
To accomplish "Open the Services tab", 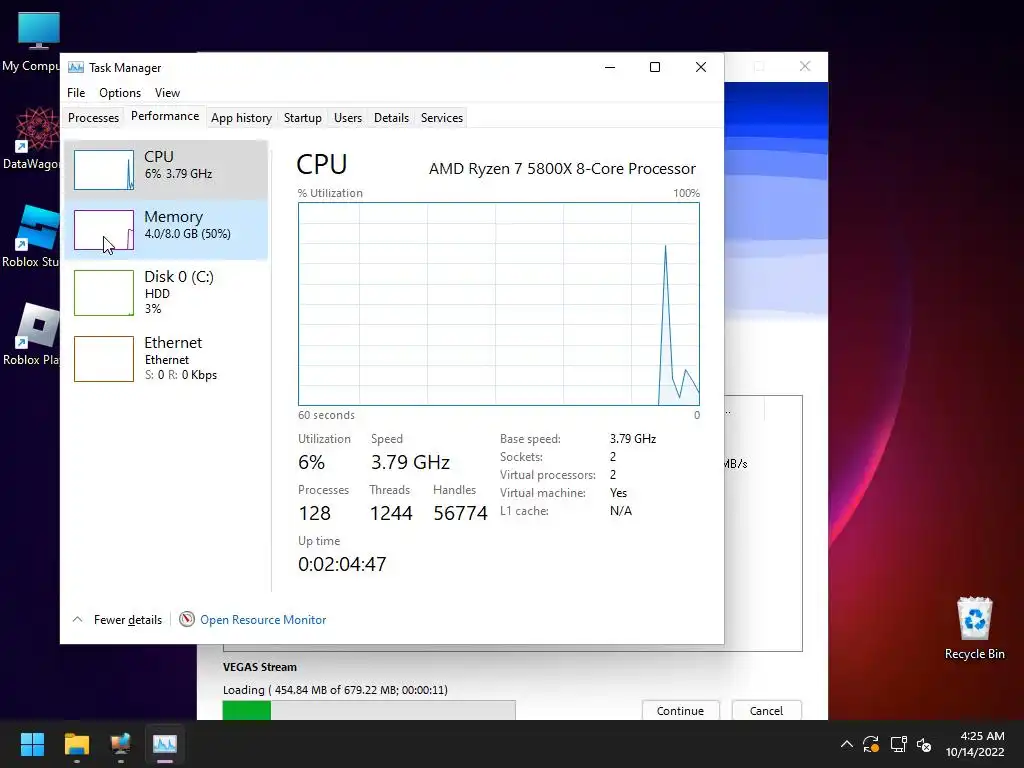I will (441, 118).
